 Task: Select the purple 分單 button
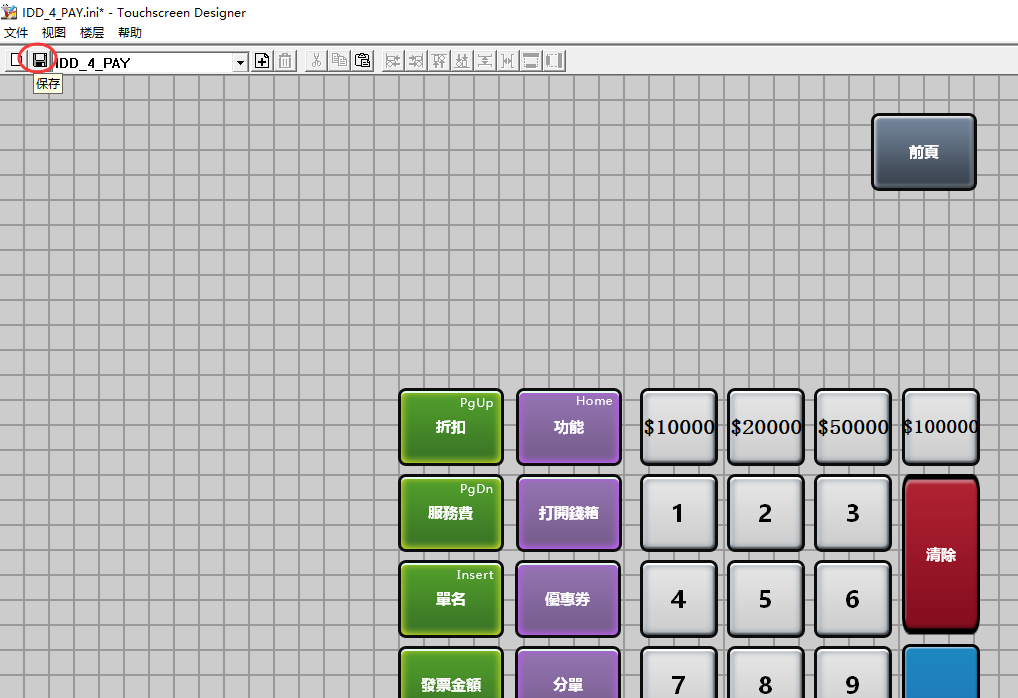pos(569,673)
